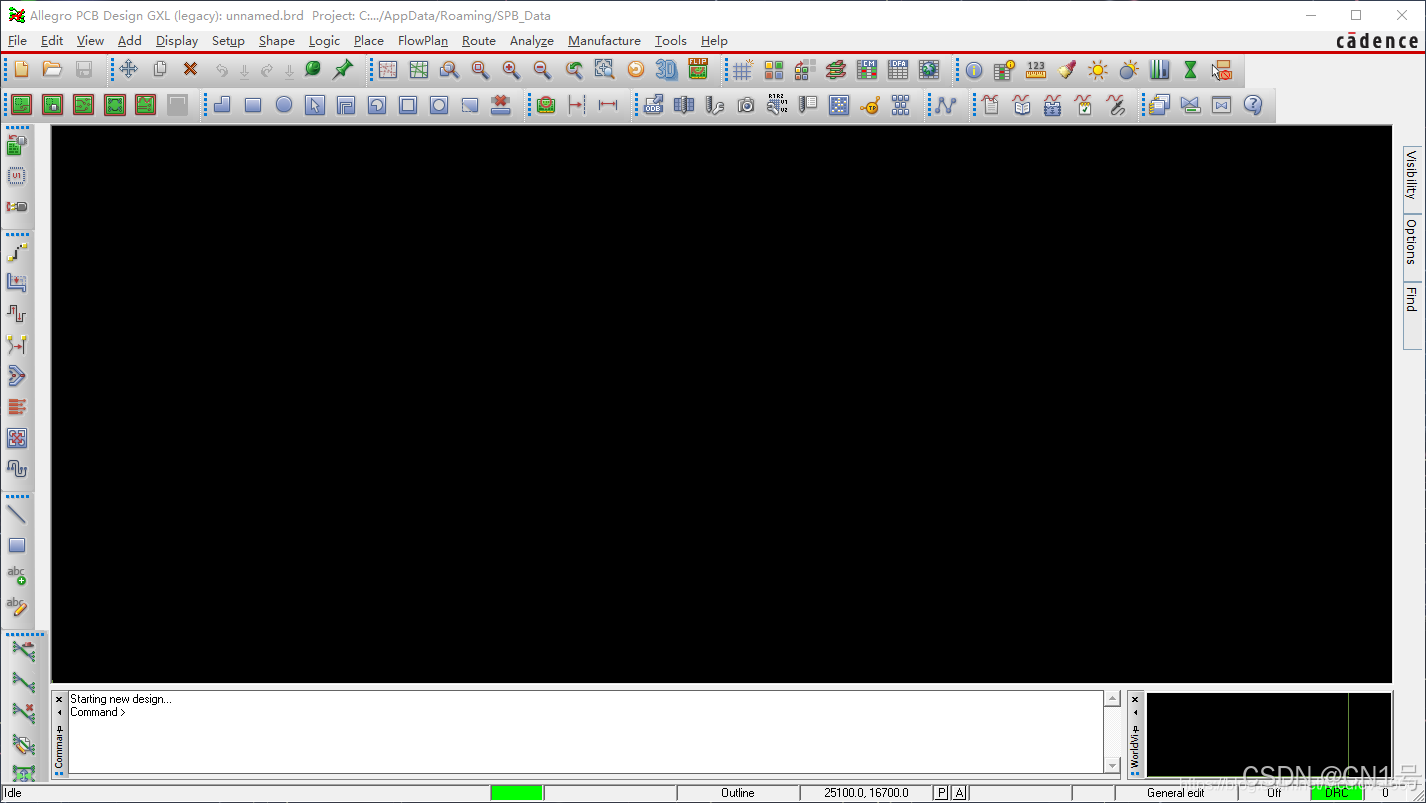Click the orange TP testpoint icon
This screenshot has width=1426, height=803.
point(870,104)
